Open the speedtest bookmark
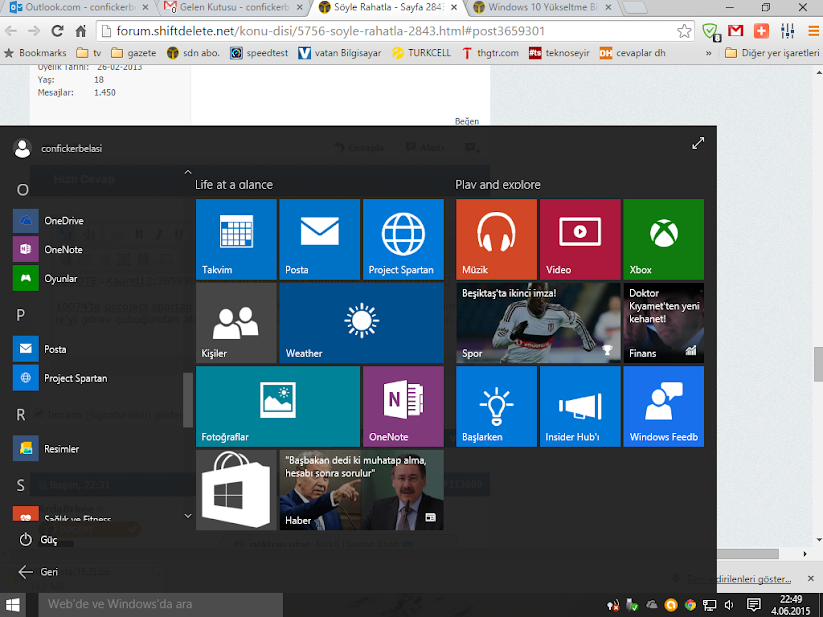Viewport: 823px width, 617px height. [x=259, y=53]
